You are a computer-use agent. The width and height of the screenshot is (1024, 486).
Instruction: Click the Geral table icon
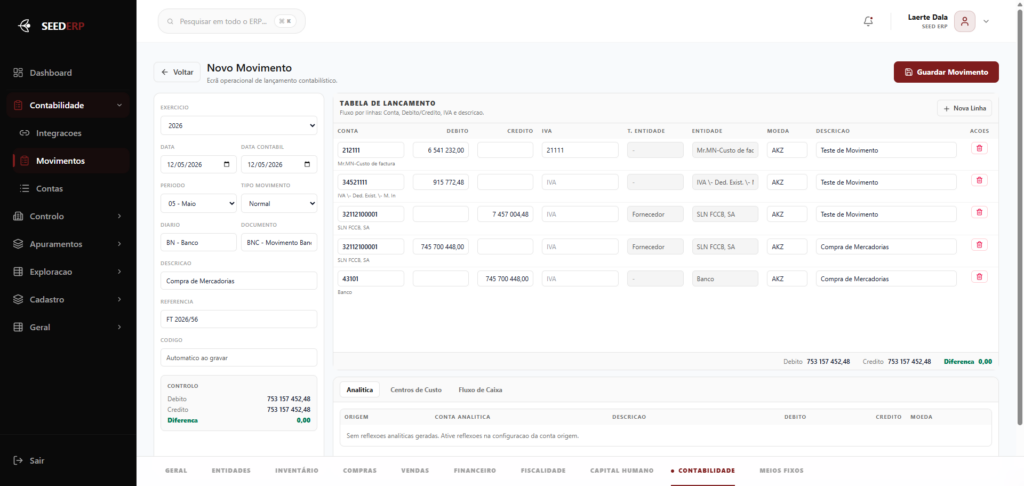pos(18,327)
